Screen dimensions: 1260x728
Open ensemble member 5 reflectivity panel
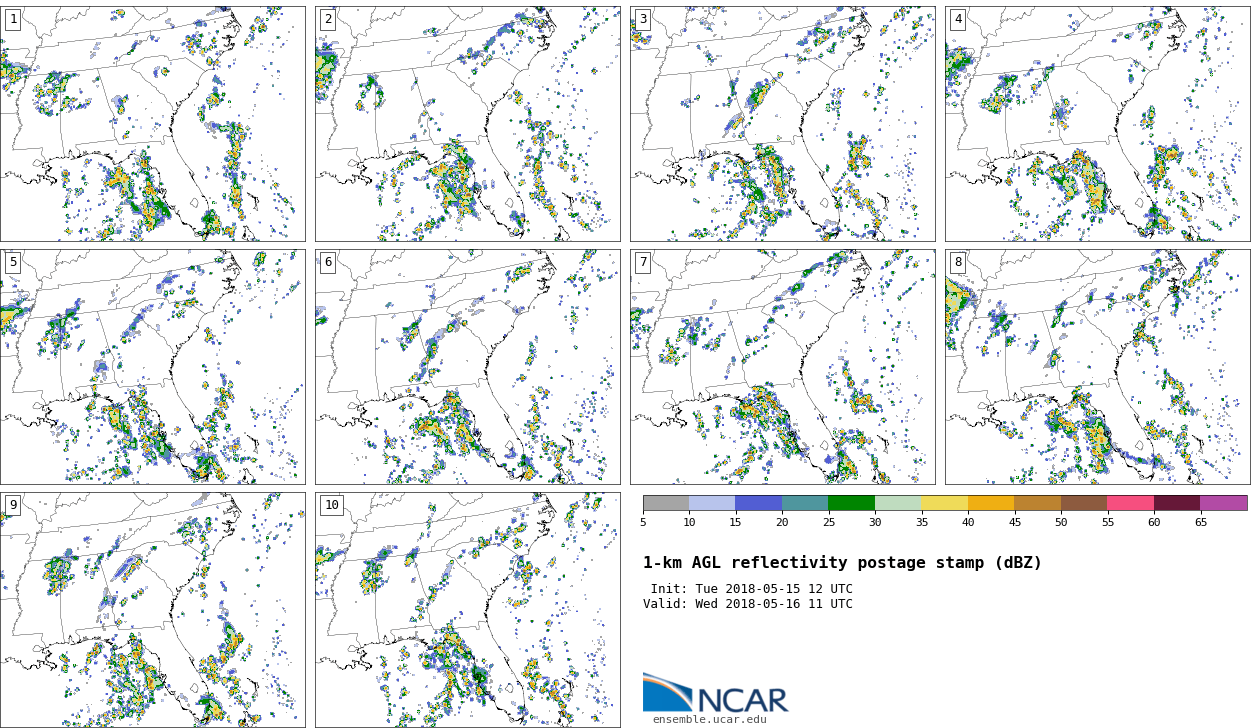(x=152, y=367)
